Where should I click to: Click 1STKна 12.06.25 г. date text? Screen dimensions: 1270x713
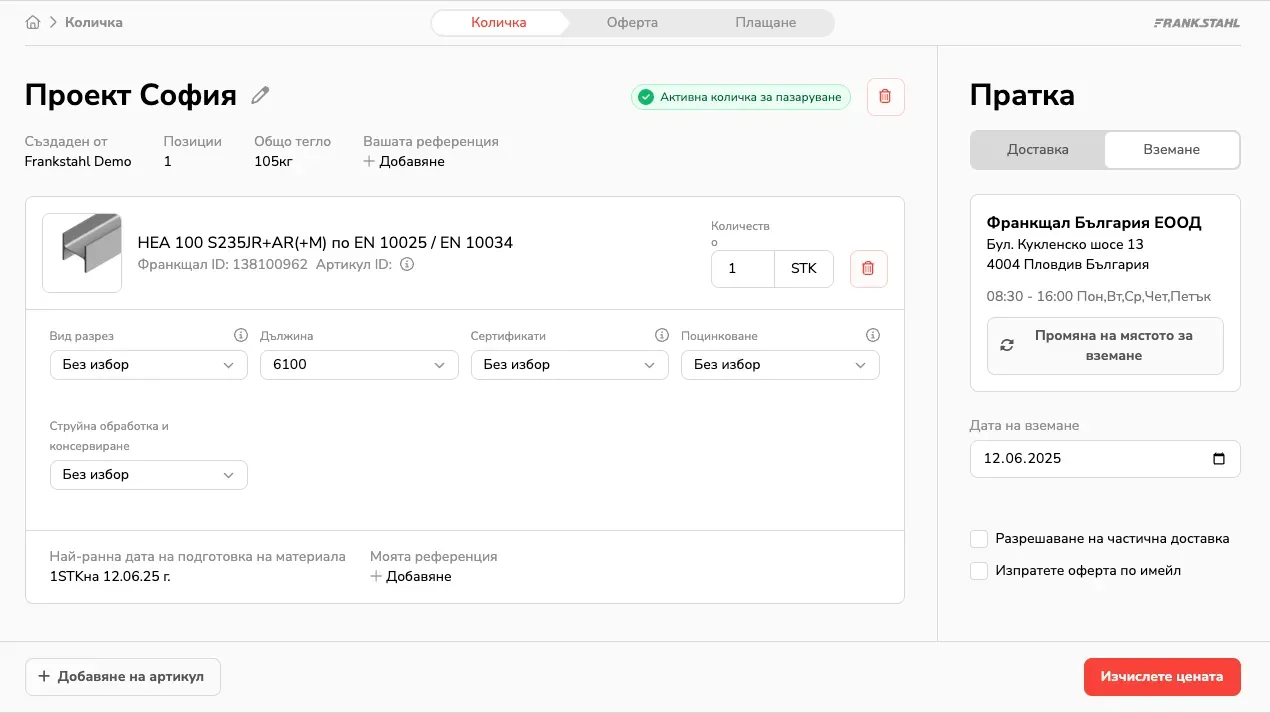coord(110,576)
